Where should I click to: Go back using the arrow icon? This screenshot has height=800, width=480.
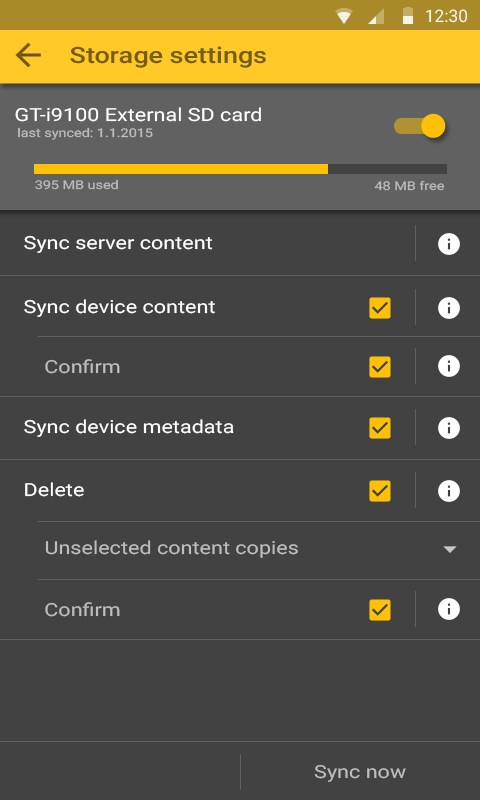(28, 55)
